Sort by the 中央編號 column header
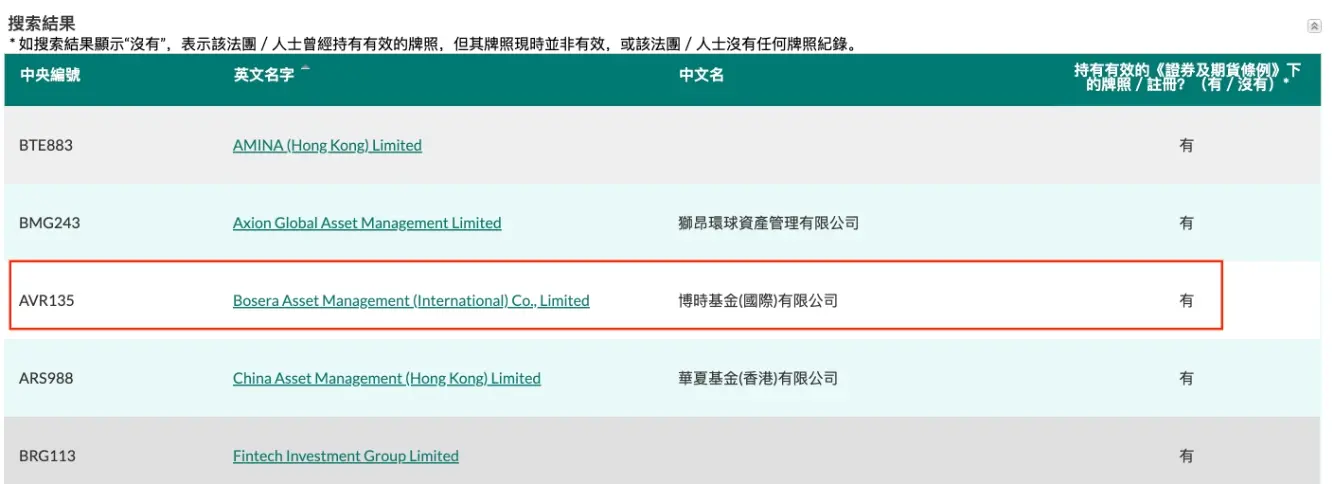1334x484 pixels. (x=50, y=76)
